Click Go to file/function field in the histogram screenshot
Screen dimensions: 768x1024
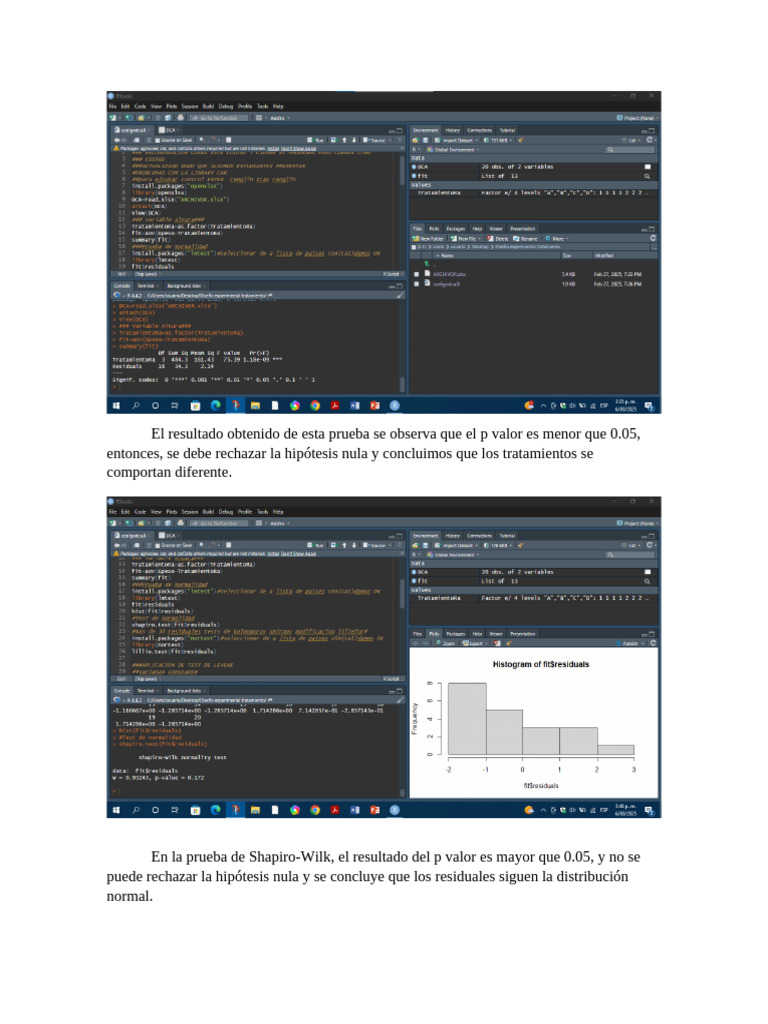tap(219, 524)
